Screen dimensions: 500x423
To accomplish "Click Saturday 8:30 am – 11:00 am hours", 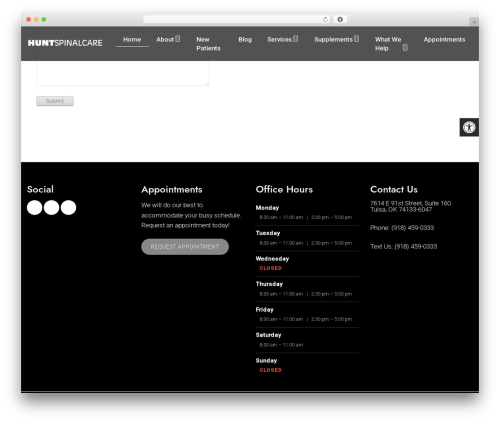I will tap(281, 345).
